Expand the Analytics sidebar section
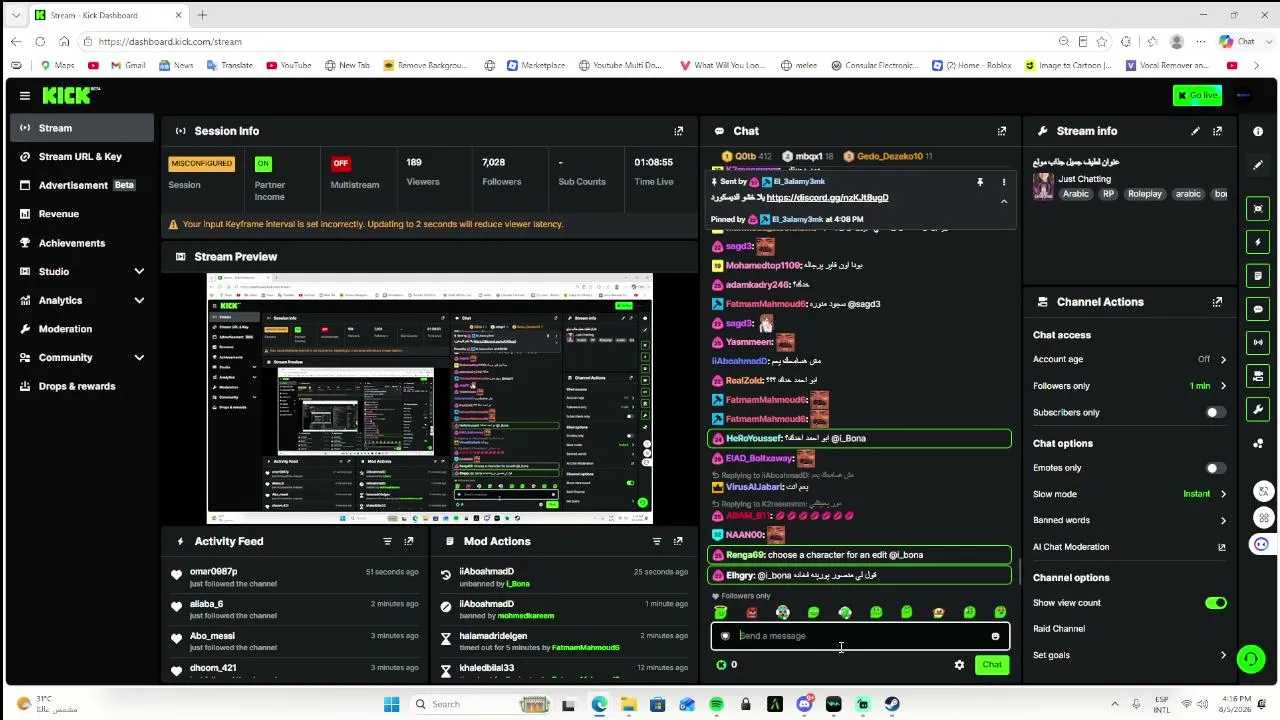This screenshot has height=720, width=1280. tap(139, 300)
